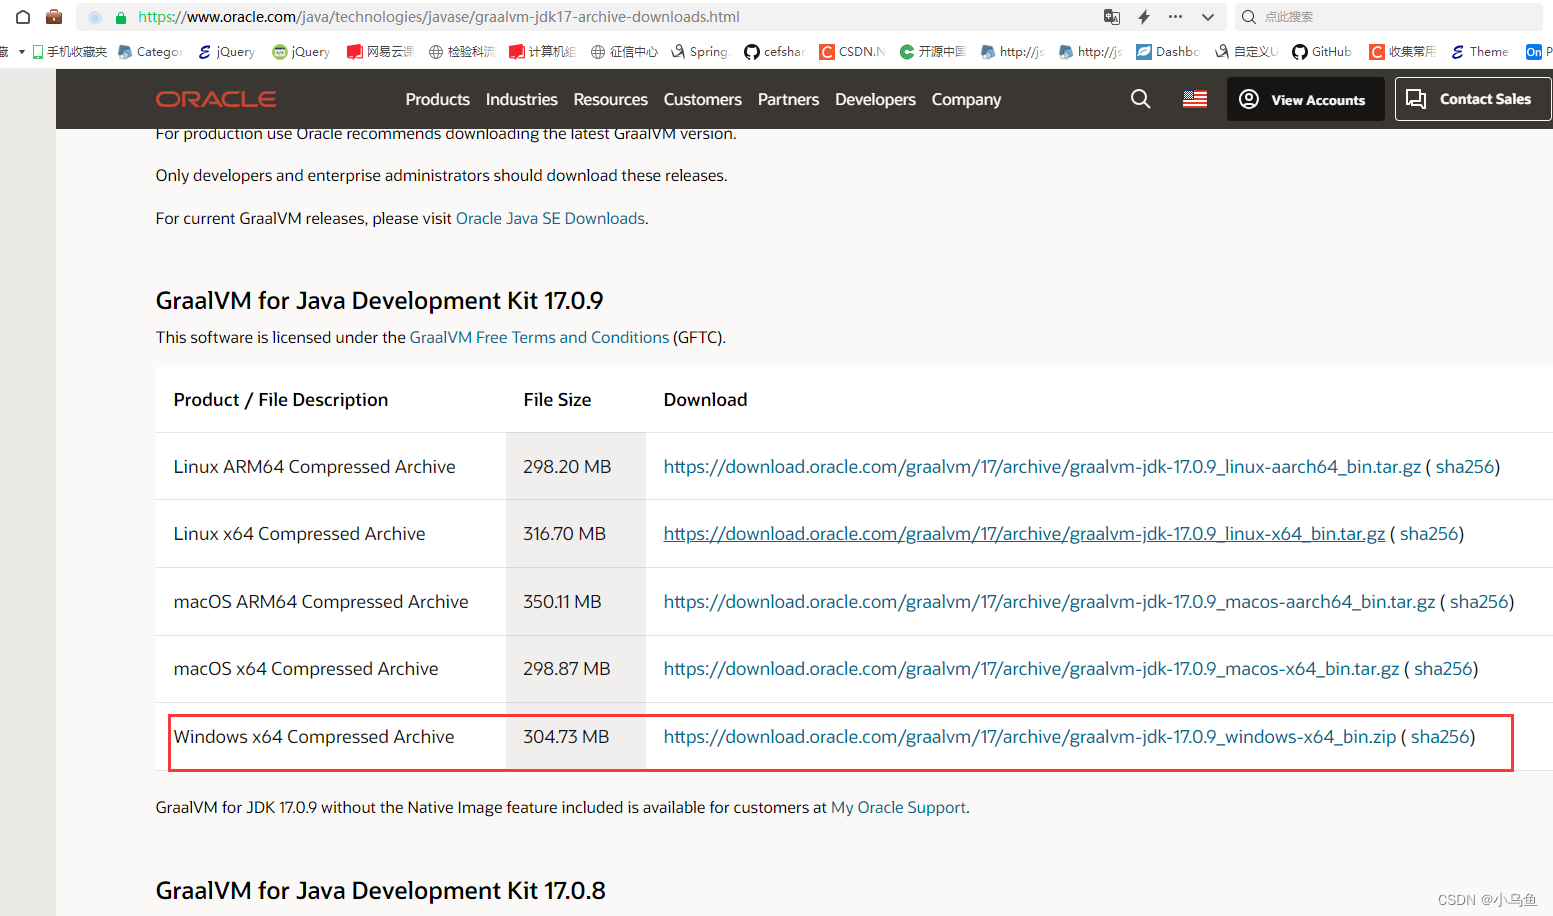Screen dimensions: 1553x916
Task: Open the My Oracle Support link
Action: coord(898,807)
